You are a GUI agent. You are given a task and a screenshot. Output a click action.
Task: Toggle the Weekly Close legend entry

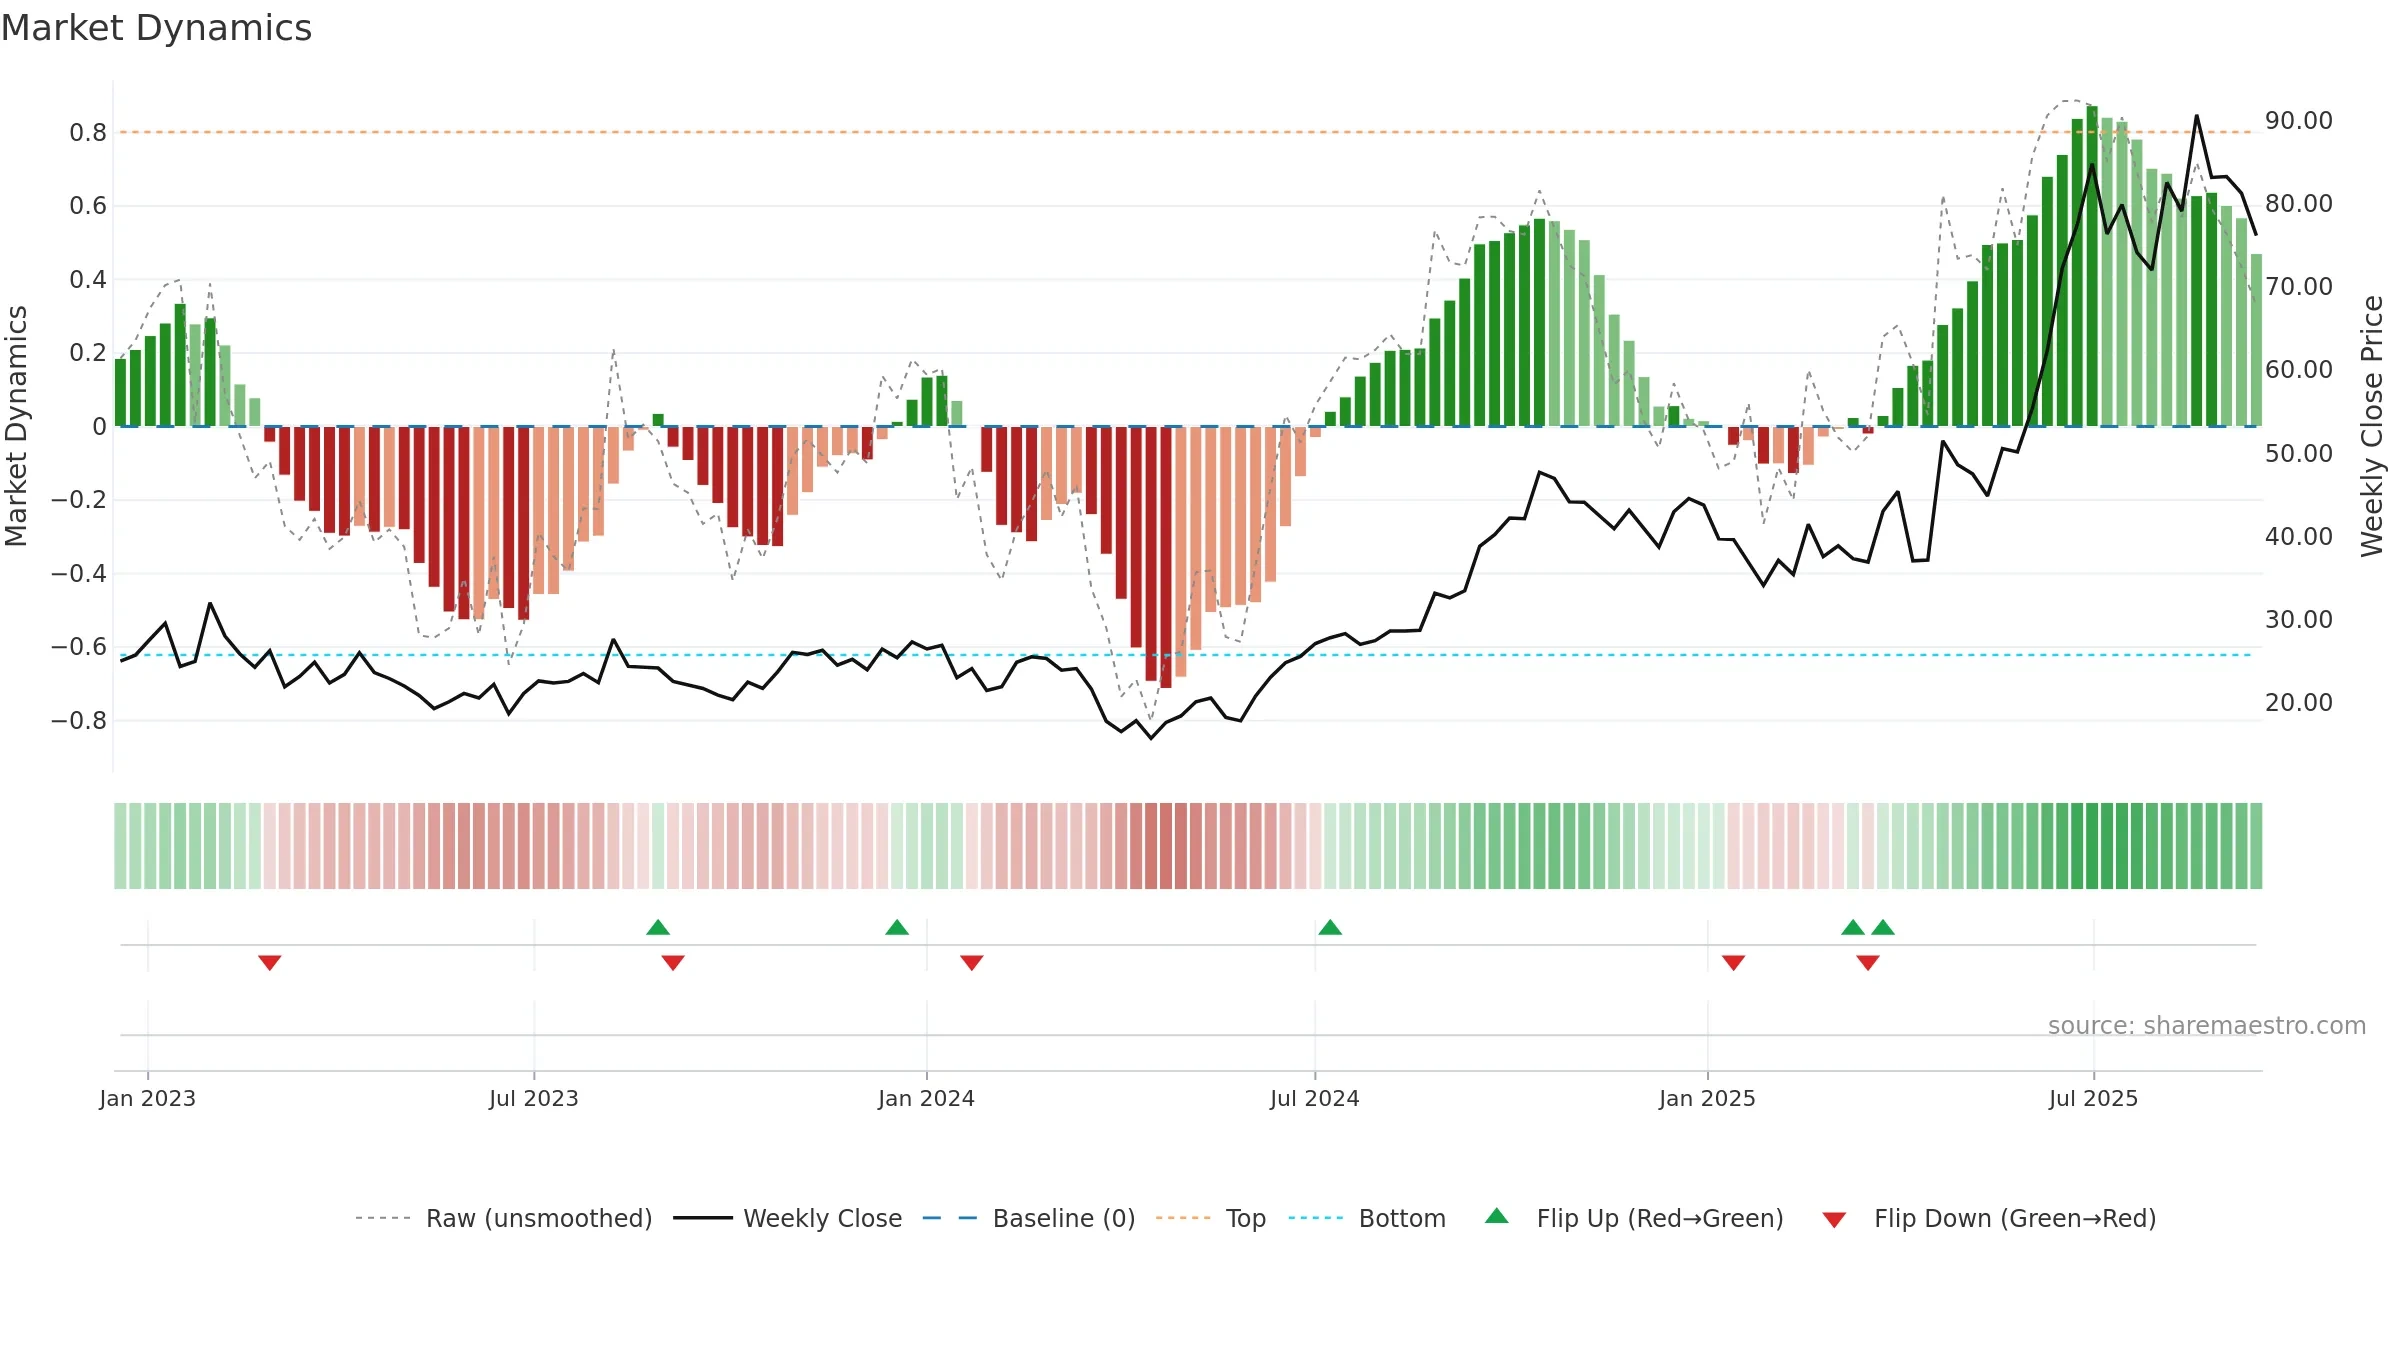(788, 1218)
